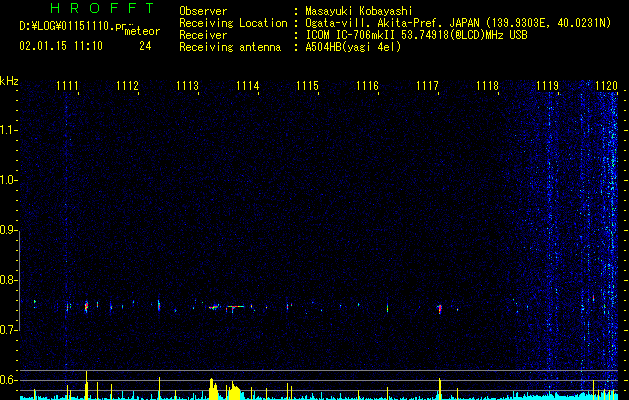
Task: Click the 1119 time tick label
Action: 548,86
